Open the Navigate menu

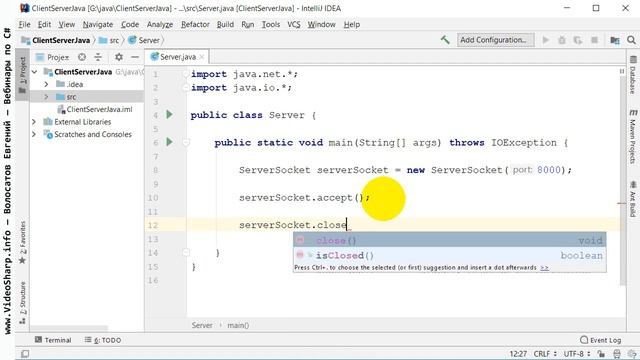(98, 24)
